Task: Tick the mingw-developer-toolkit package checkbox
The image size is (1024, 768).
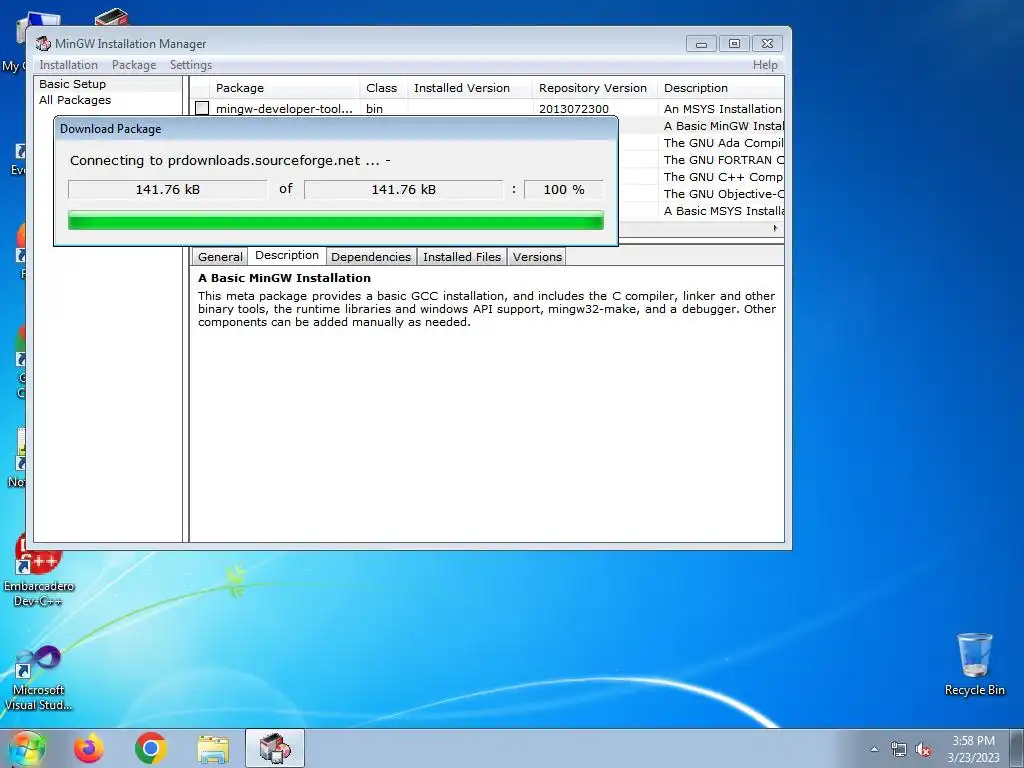Action: pyautogui.click(x=202, y=108)
